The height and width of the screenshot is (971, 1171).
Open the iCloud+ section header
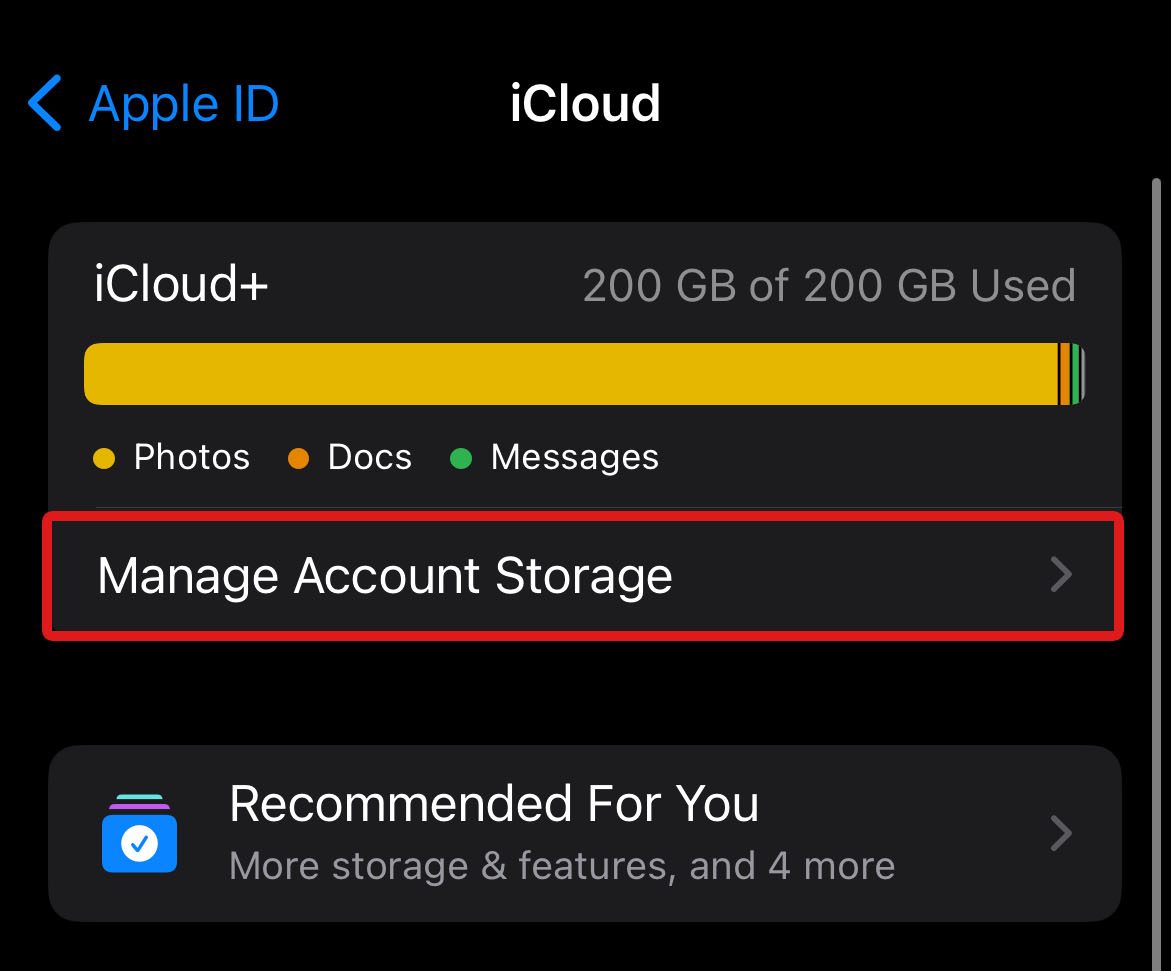click(180, 284)
